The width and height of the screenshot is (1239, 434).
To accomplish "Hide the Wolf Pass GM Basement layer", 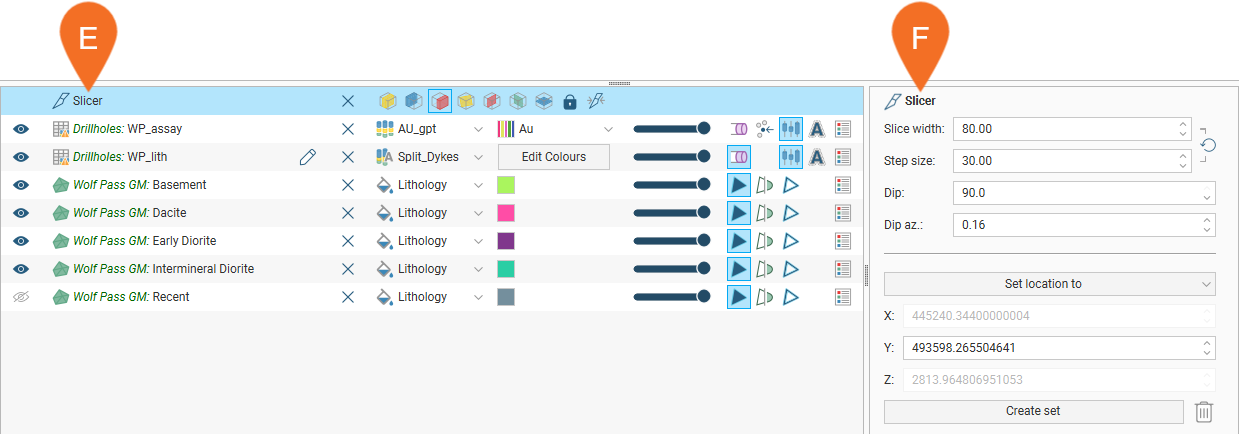I will (x=21, y=185).
